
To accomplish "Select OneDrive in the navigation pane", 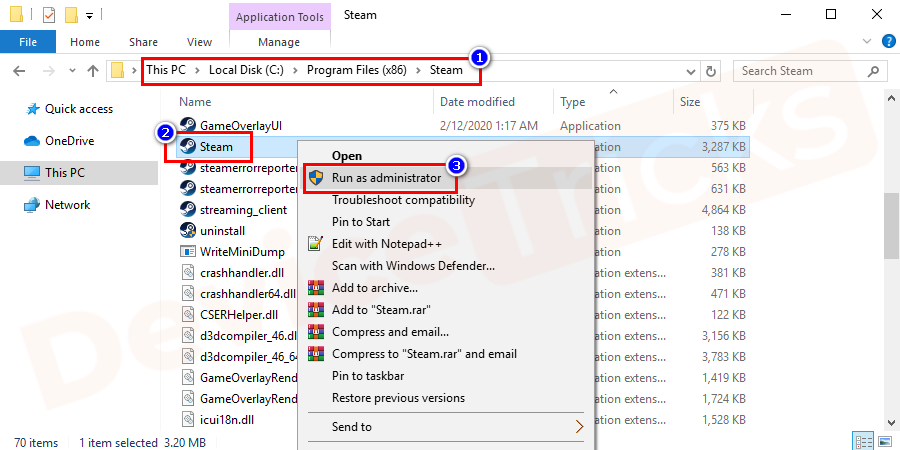I will [x=69, y=141].
